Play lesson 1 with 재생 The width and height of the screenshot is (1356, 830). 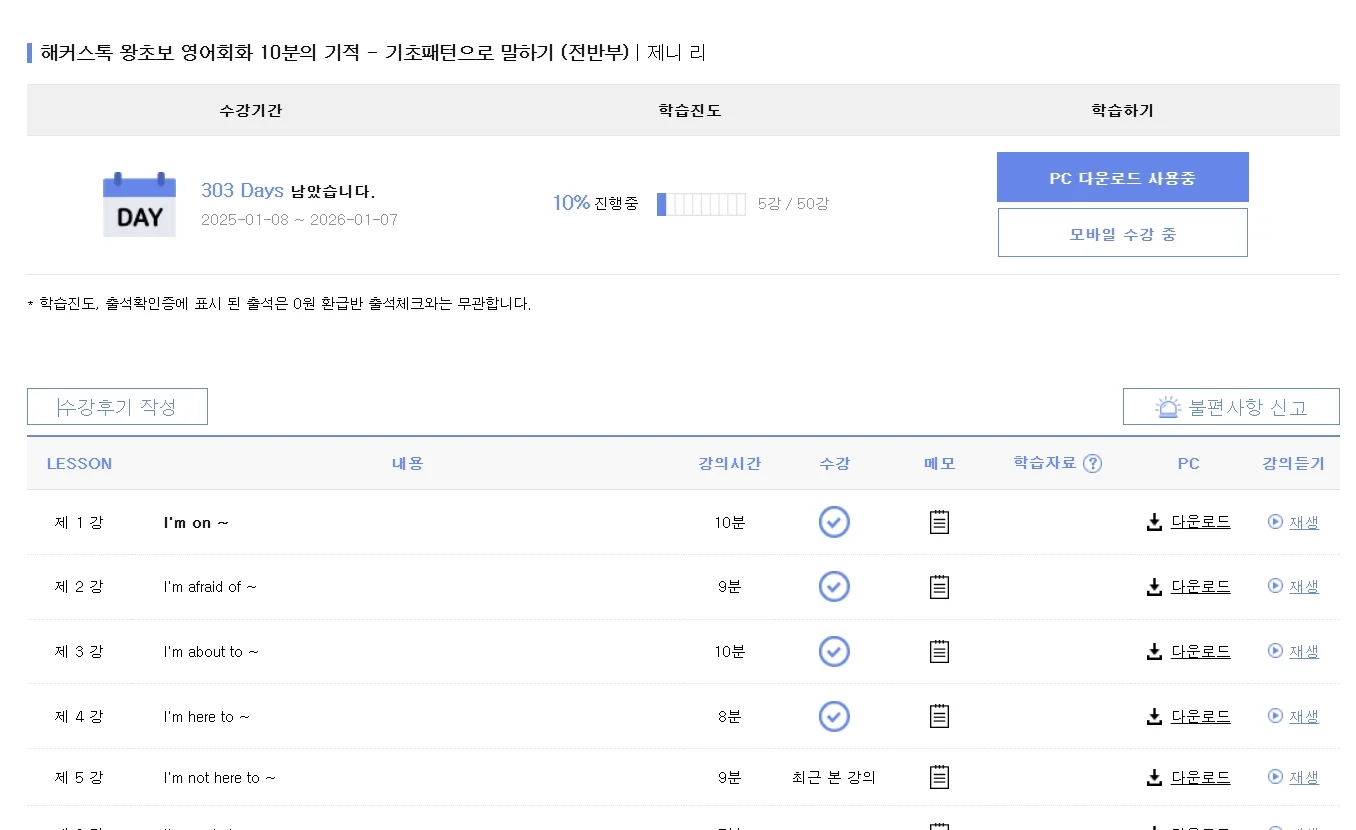[1293, 522]
